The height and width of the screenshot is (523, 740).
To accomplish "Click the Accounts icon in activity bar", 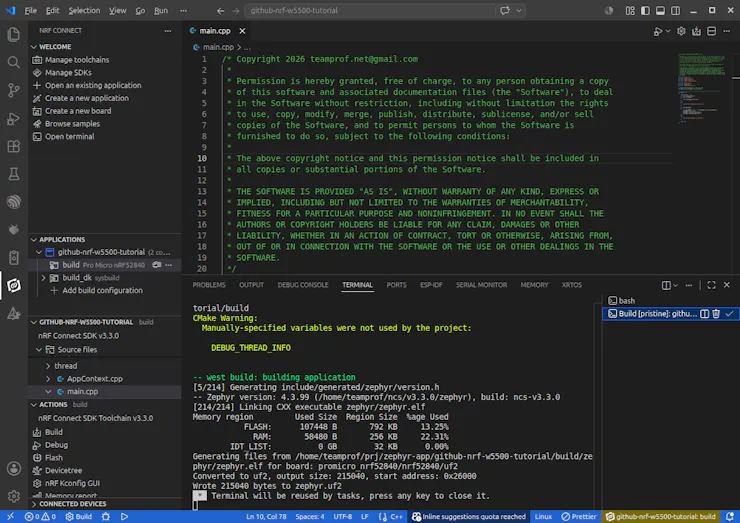I will (x=14, y=468).
